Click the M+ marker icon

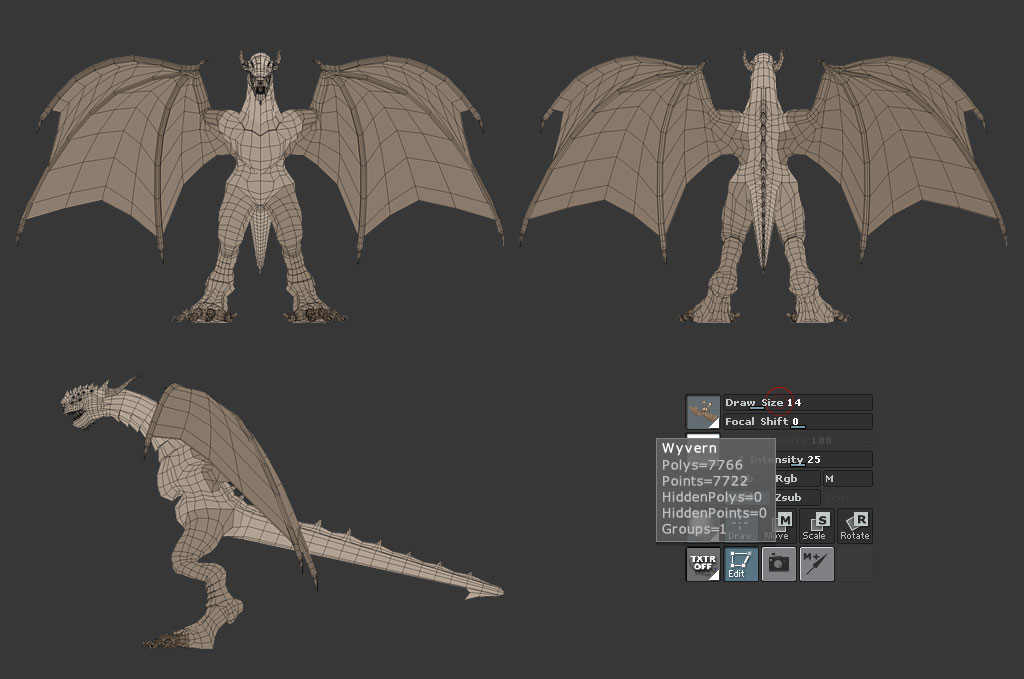click(x=817, y=564)
